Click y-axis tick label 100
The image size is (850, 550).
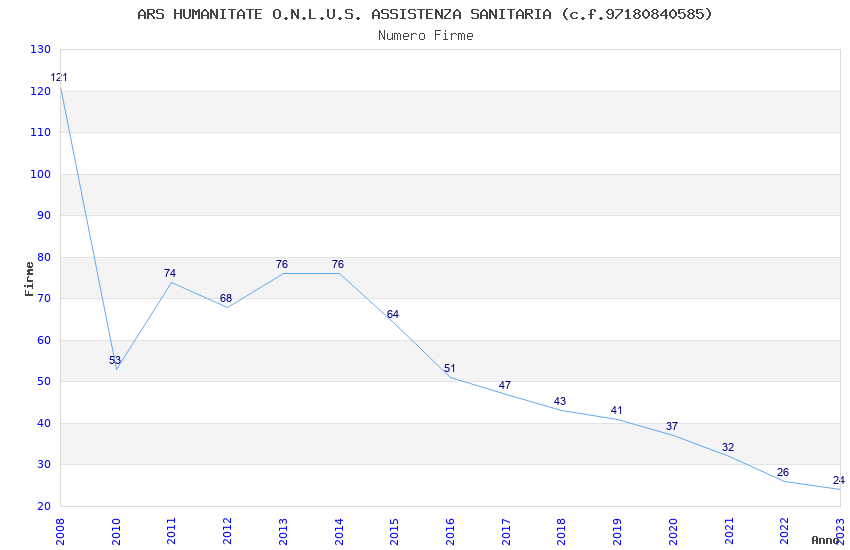click(41, 174)
